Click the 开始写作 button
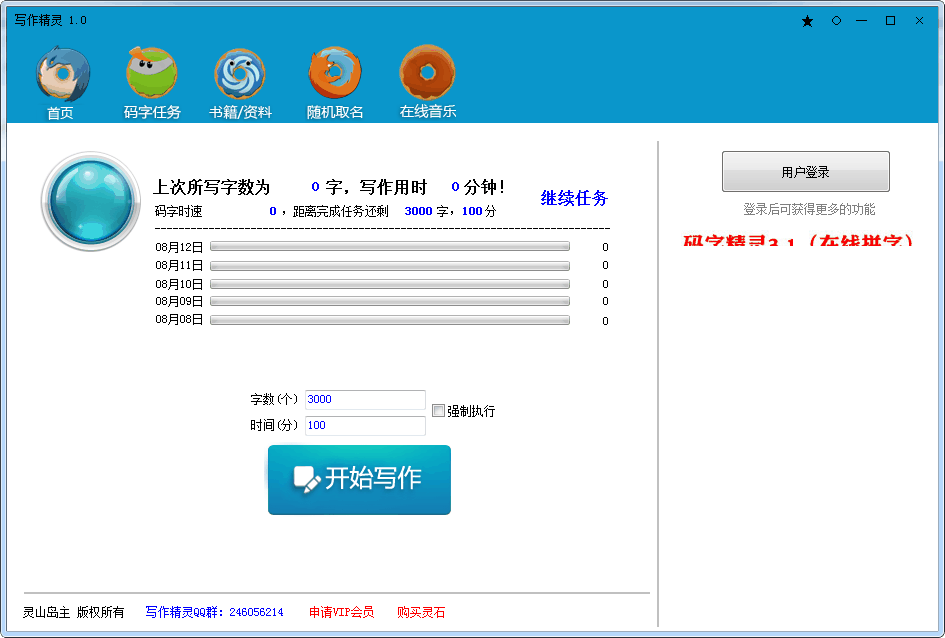The height and width of the screenshot is (638, 945). click(359, 480)
